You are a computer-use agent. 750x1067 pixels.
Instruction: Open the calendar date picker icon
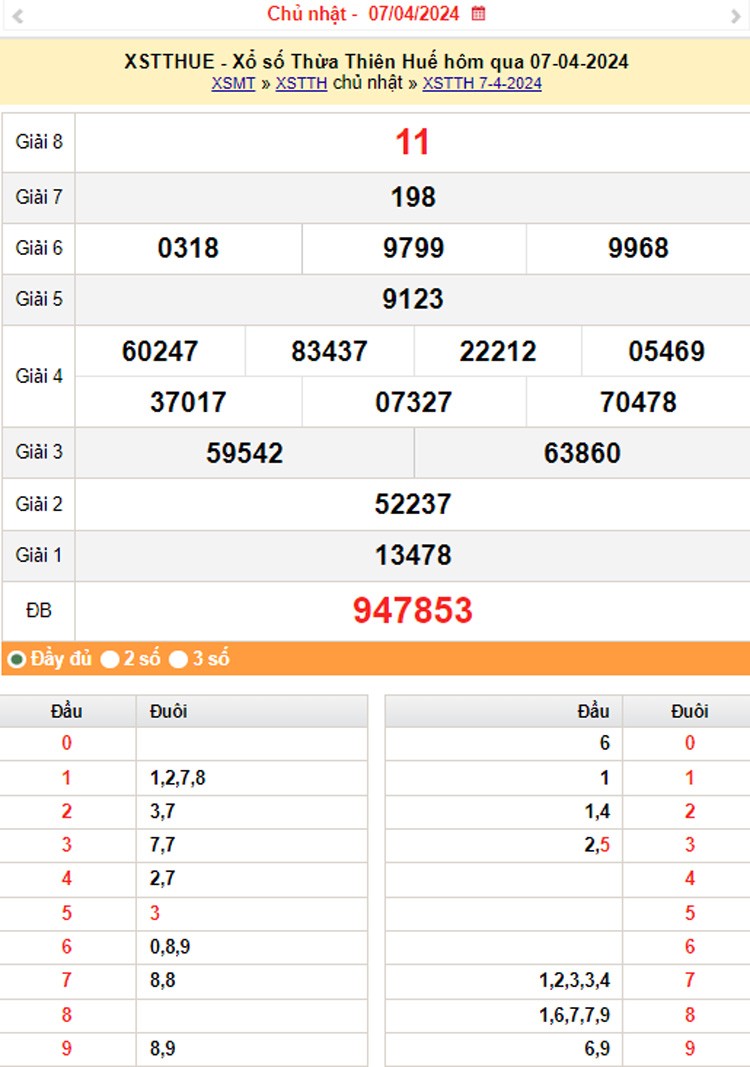479,14
